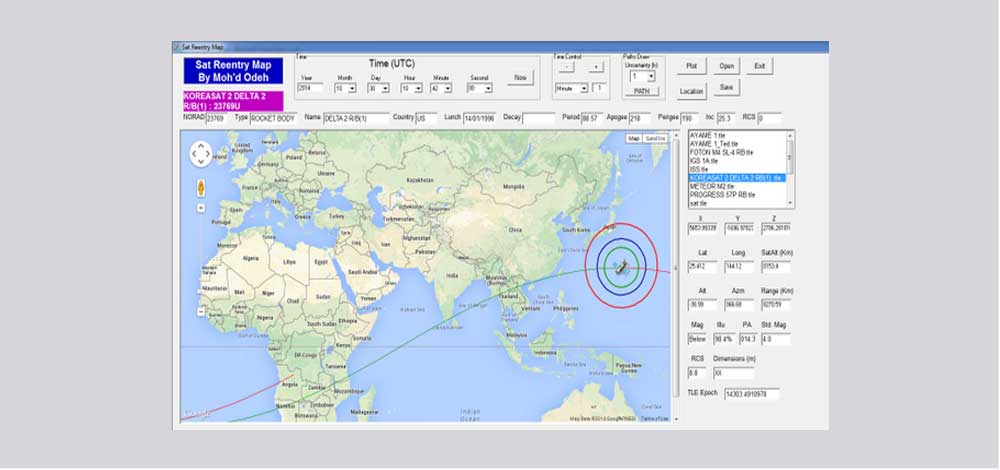Image resolution: width=1000 pixels, height=470 pixels.
Task: Switch map to Map view
Action: [634, 138]
